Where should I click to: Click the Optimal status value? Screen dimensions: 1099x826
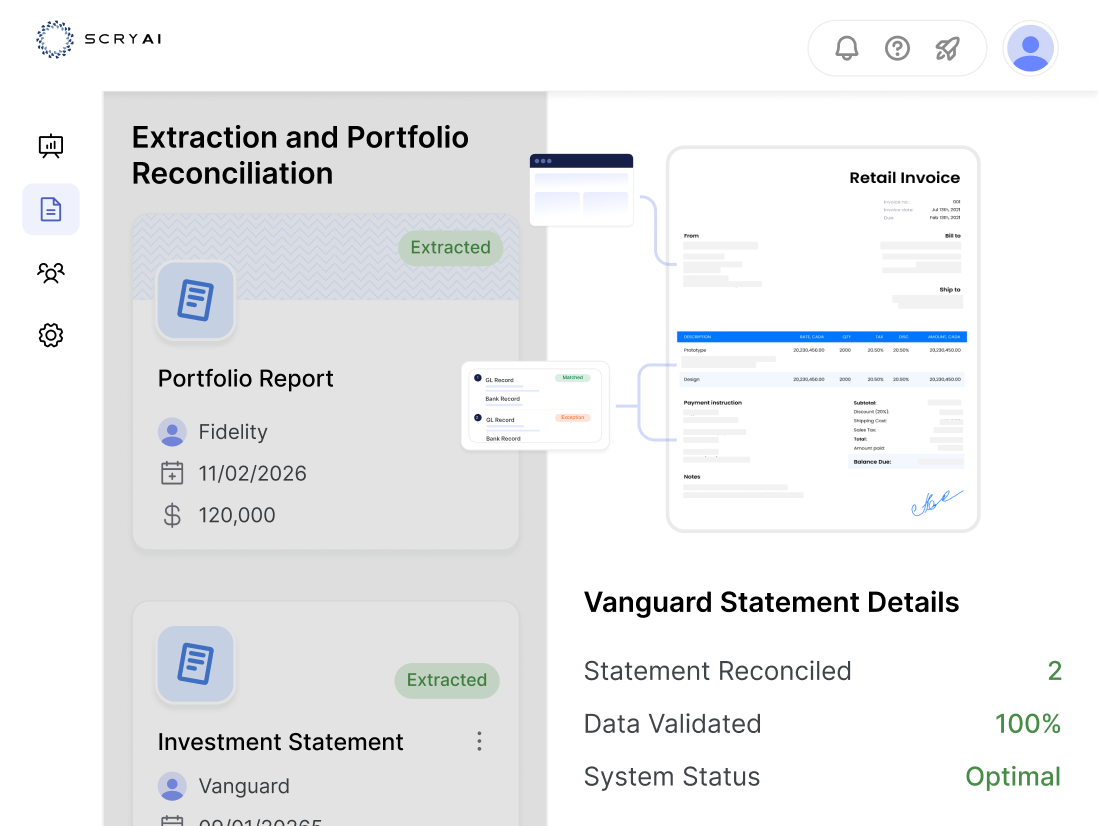[1013, 777]
